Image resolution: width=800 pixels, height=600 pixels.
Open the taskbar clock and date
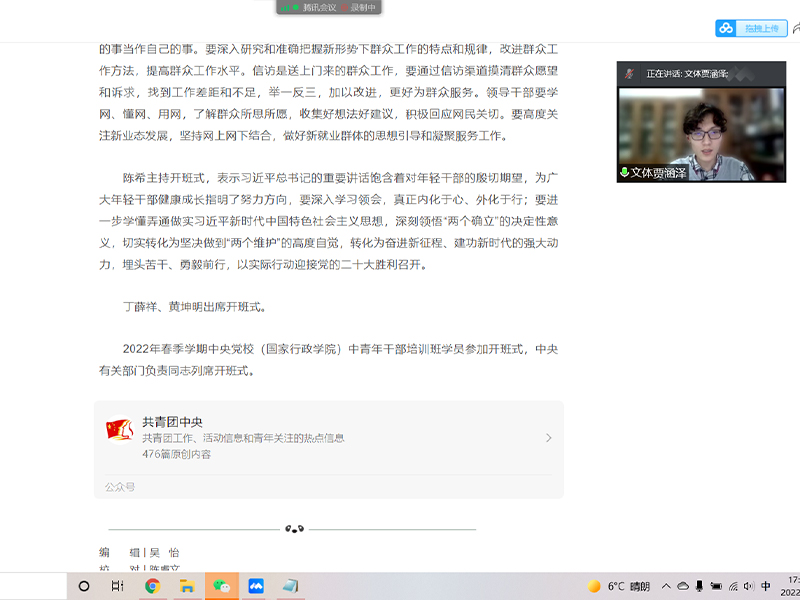coord(790,586)
